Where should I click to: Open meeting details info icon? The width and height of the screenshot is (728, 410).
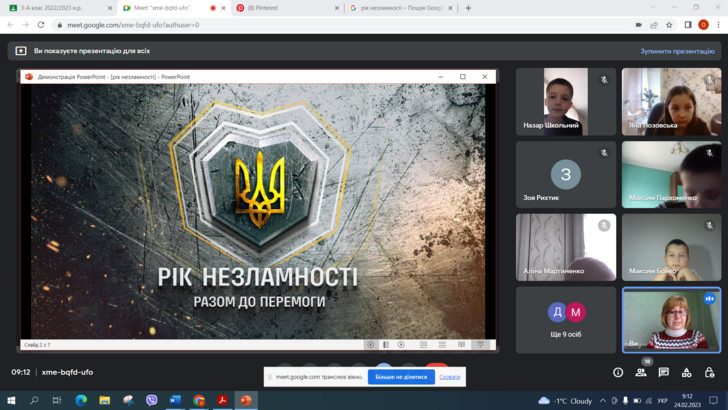[x=618, y=372]
